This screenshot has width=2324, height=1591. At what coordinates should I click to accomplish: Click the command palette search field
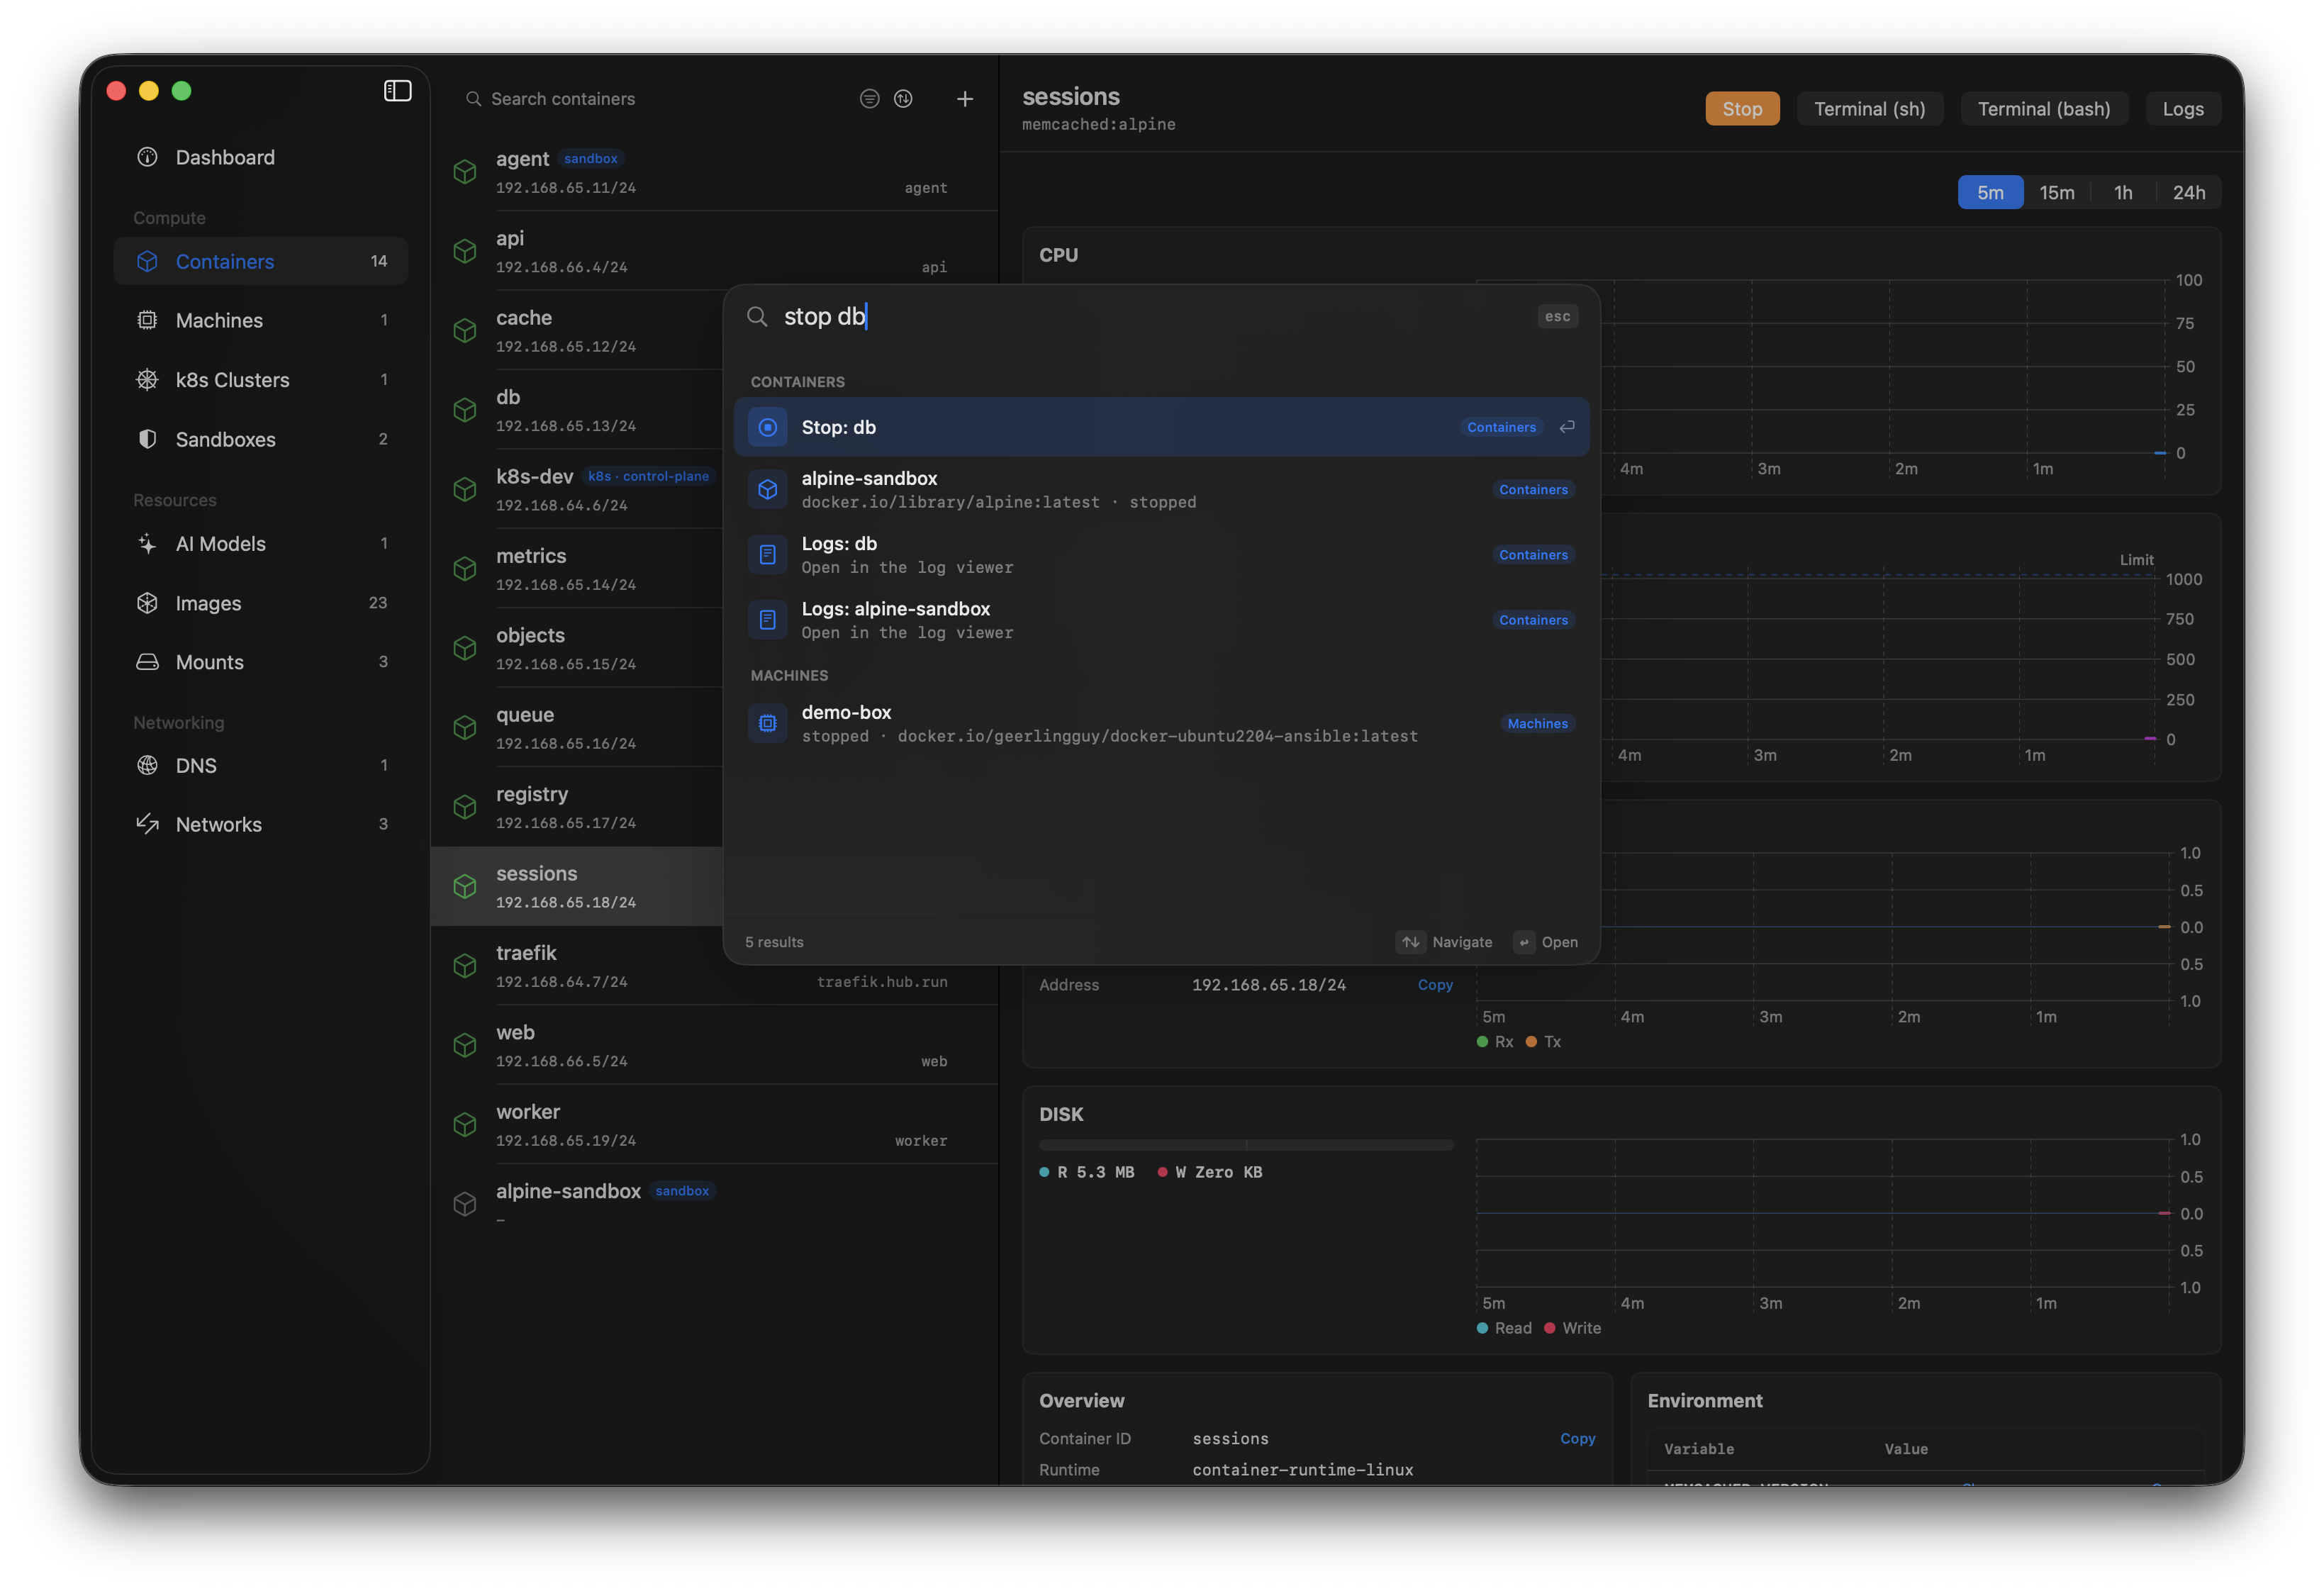pyautogui.click(x=1150, y=316)
